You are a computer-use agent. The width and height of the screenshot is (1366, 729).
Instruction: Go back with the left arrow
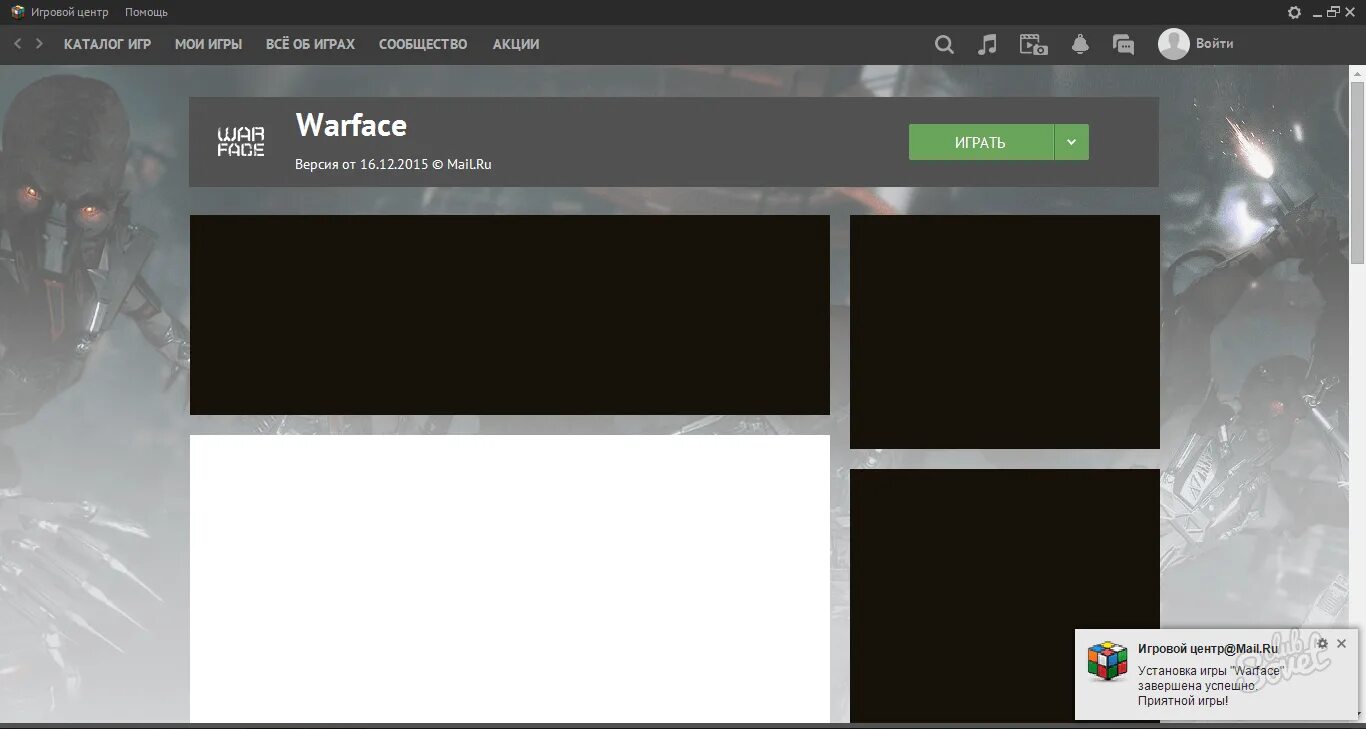pyautogui.click(x=17, y=44)
